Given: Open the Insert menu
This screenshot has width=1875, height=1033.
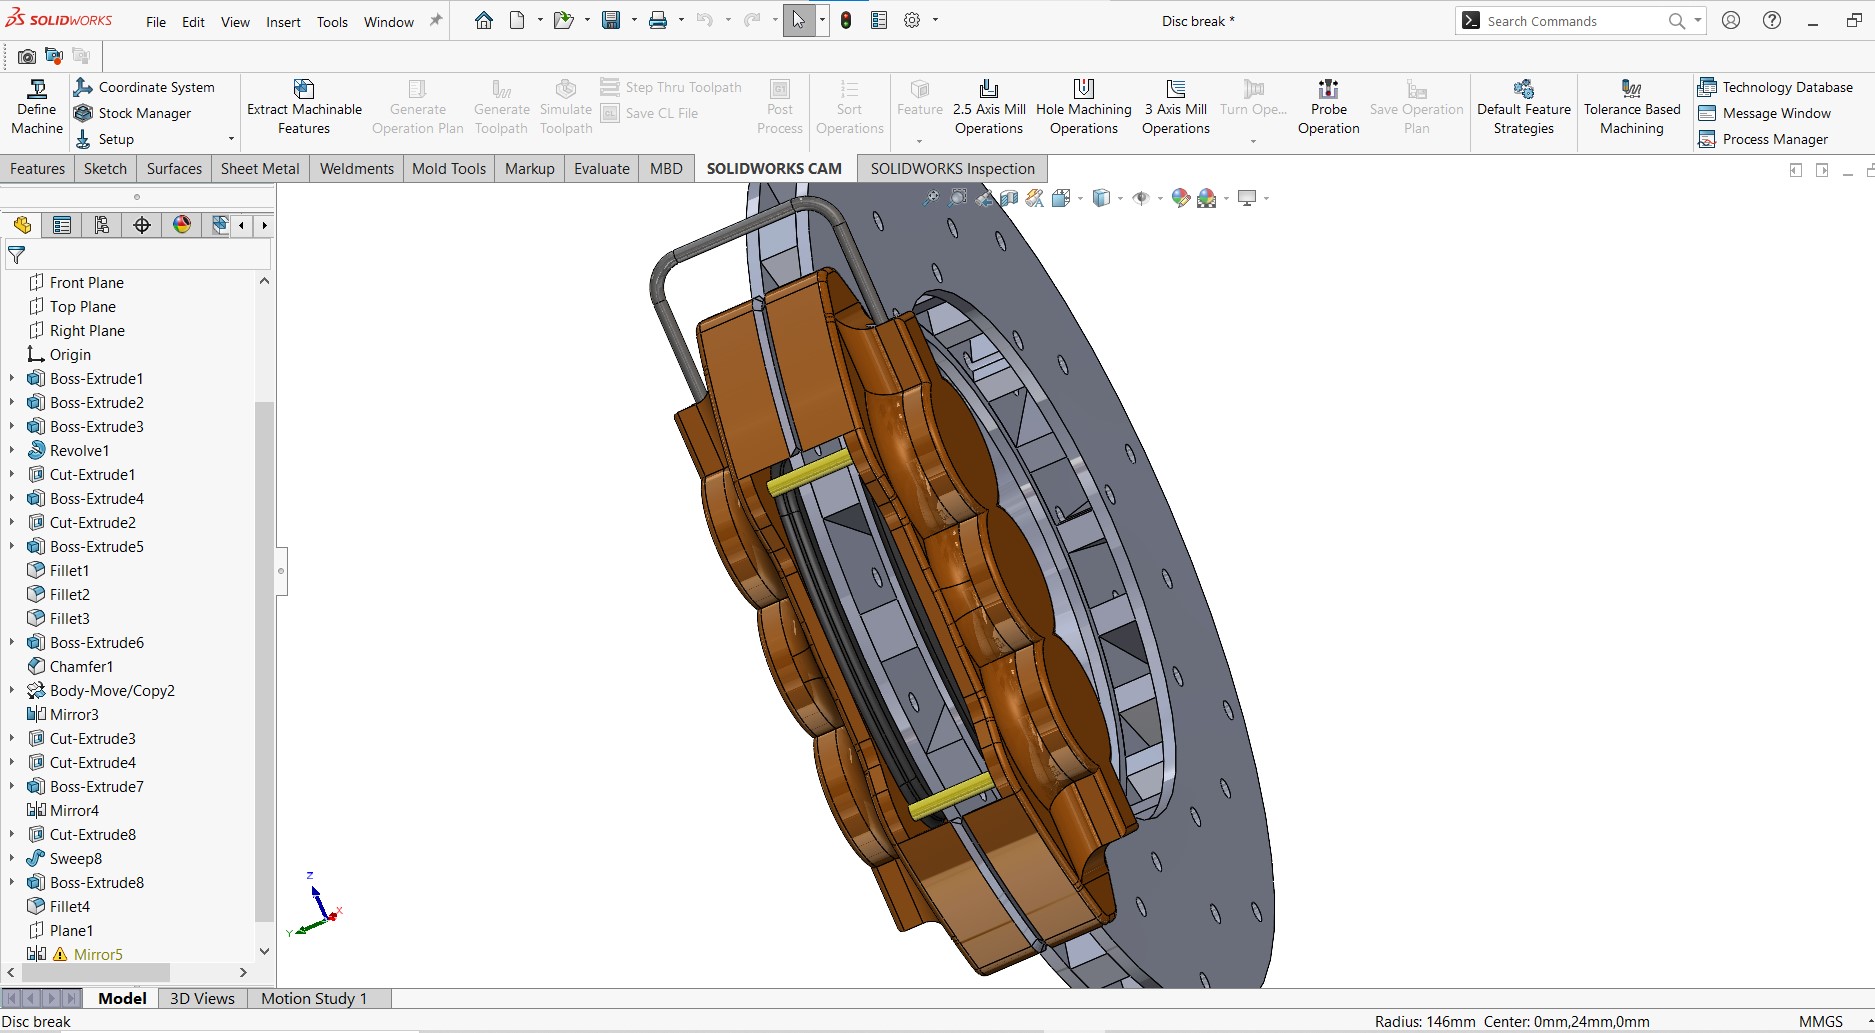Looking at the screenshot, I should [x=283, y=22].
